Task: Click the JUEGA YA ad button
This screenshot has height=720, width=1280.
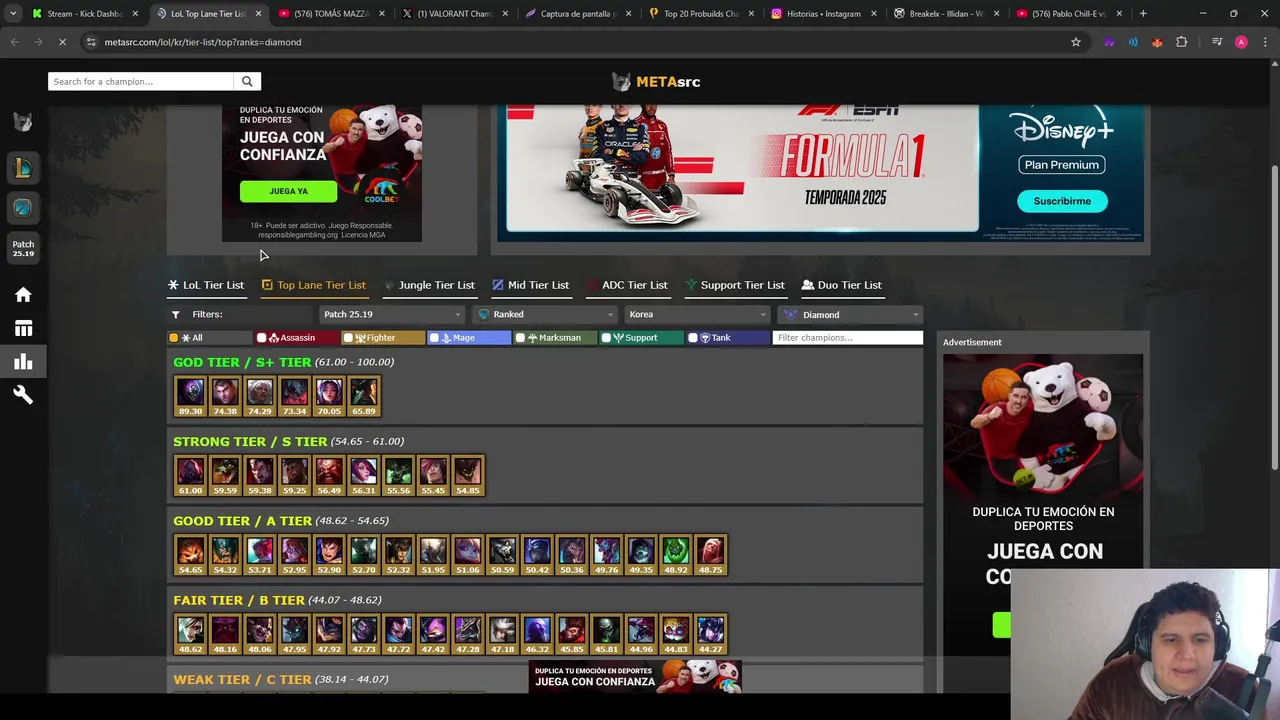Action: tap(288, 191)
